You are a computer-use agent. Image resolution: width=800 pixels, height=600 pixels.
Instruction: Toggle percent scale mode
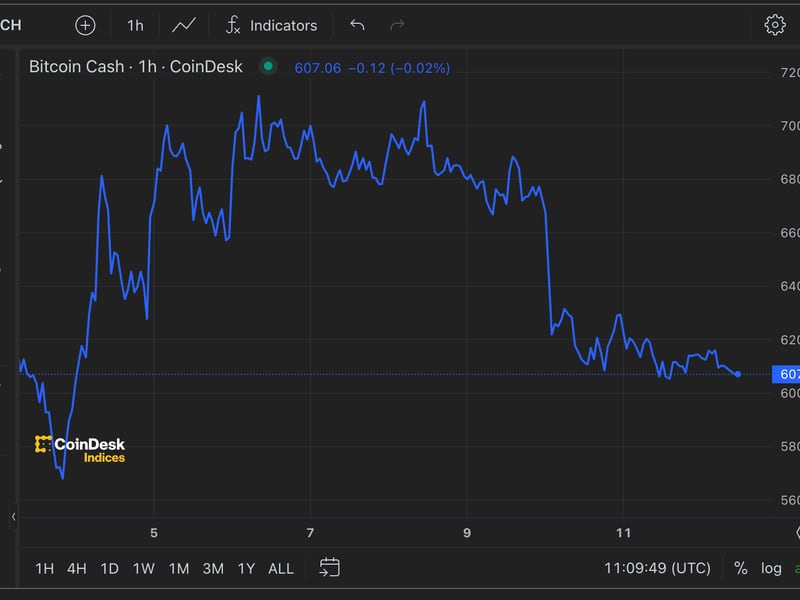coord(740,568)
